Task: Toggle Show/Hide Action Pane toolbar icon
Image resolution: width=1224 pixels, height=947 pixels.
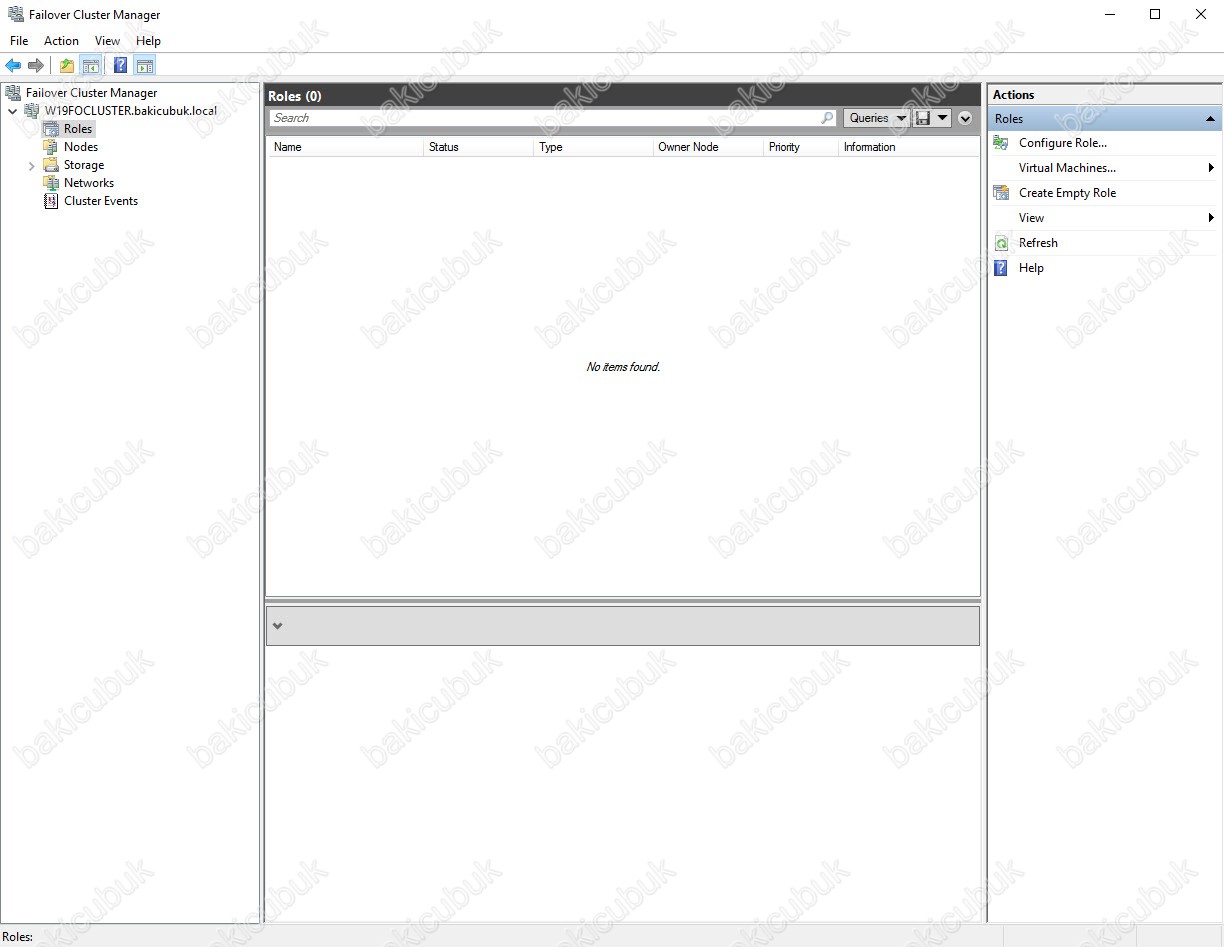Action: [x=145, y=66]
